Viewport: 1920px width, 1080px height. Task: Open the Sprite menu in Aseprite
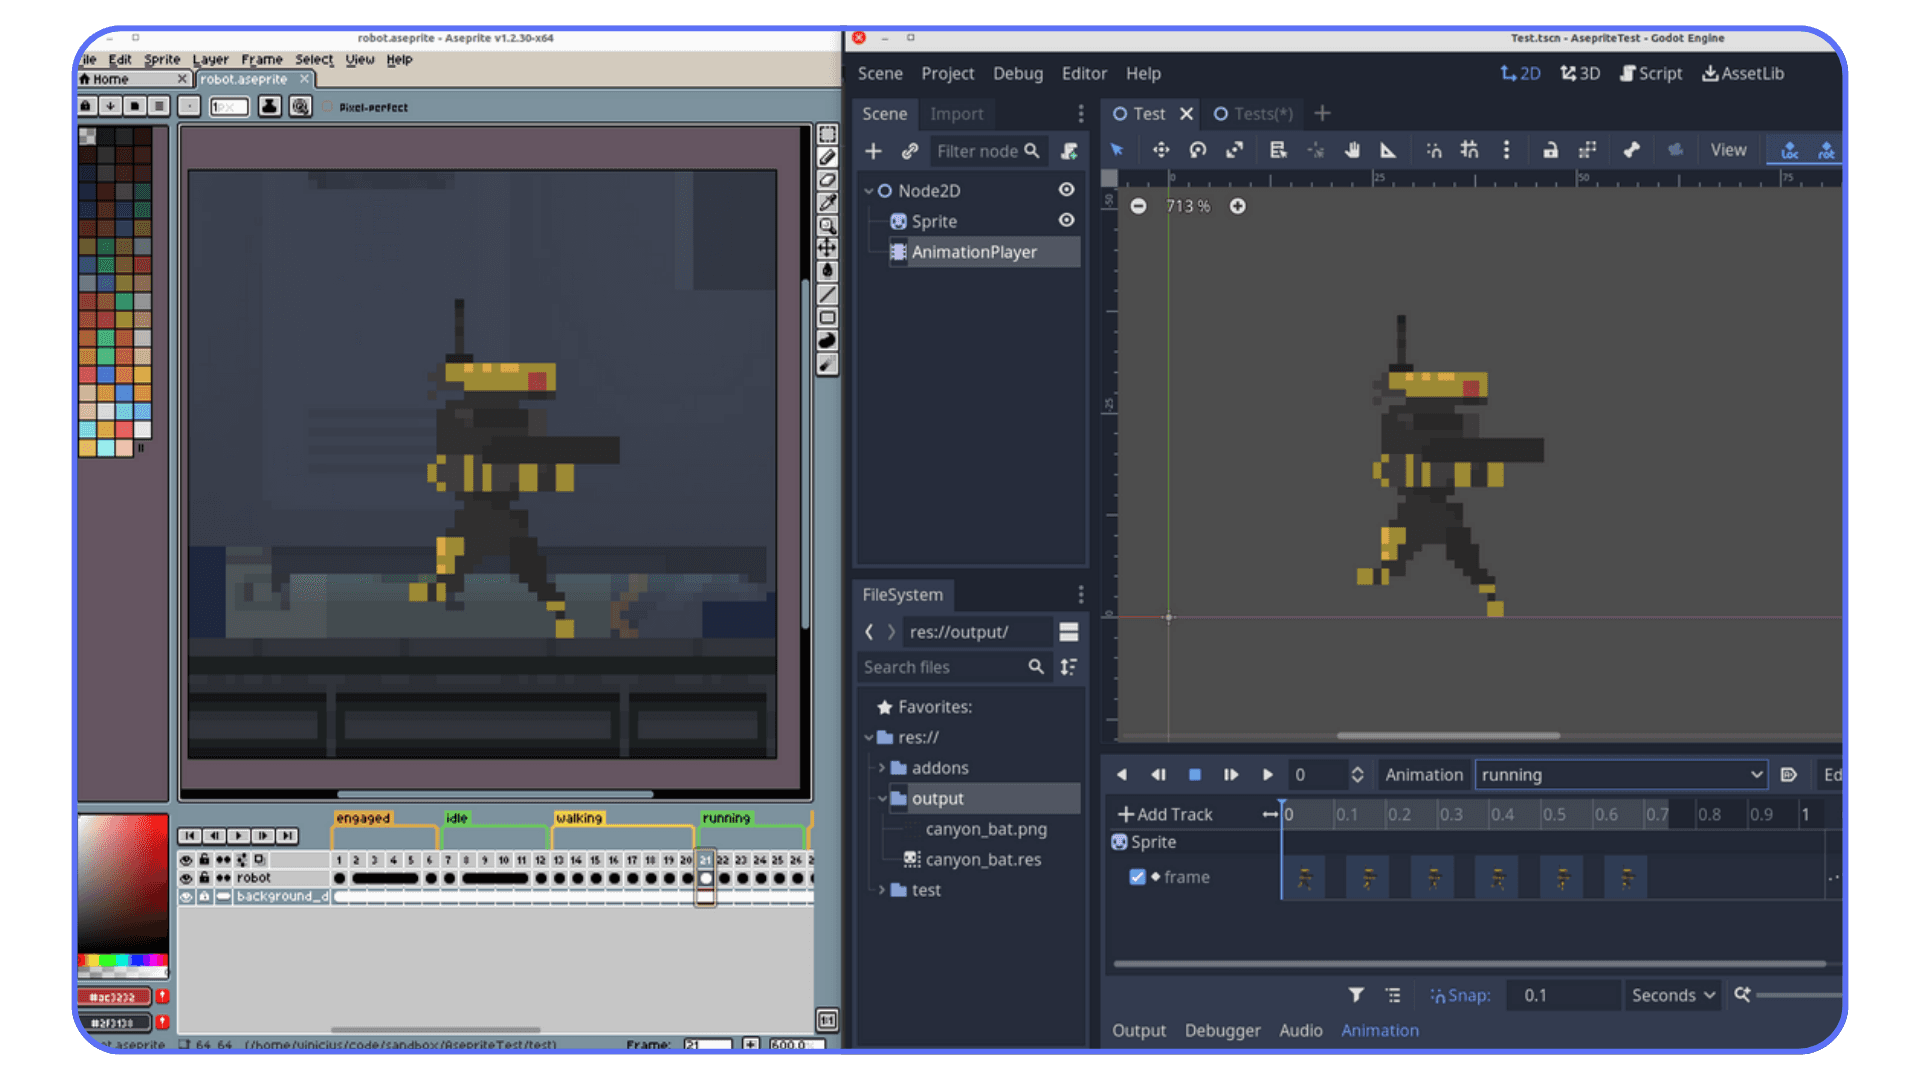(x=161, y=59)
